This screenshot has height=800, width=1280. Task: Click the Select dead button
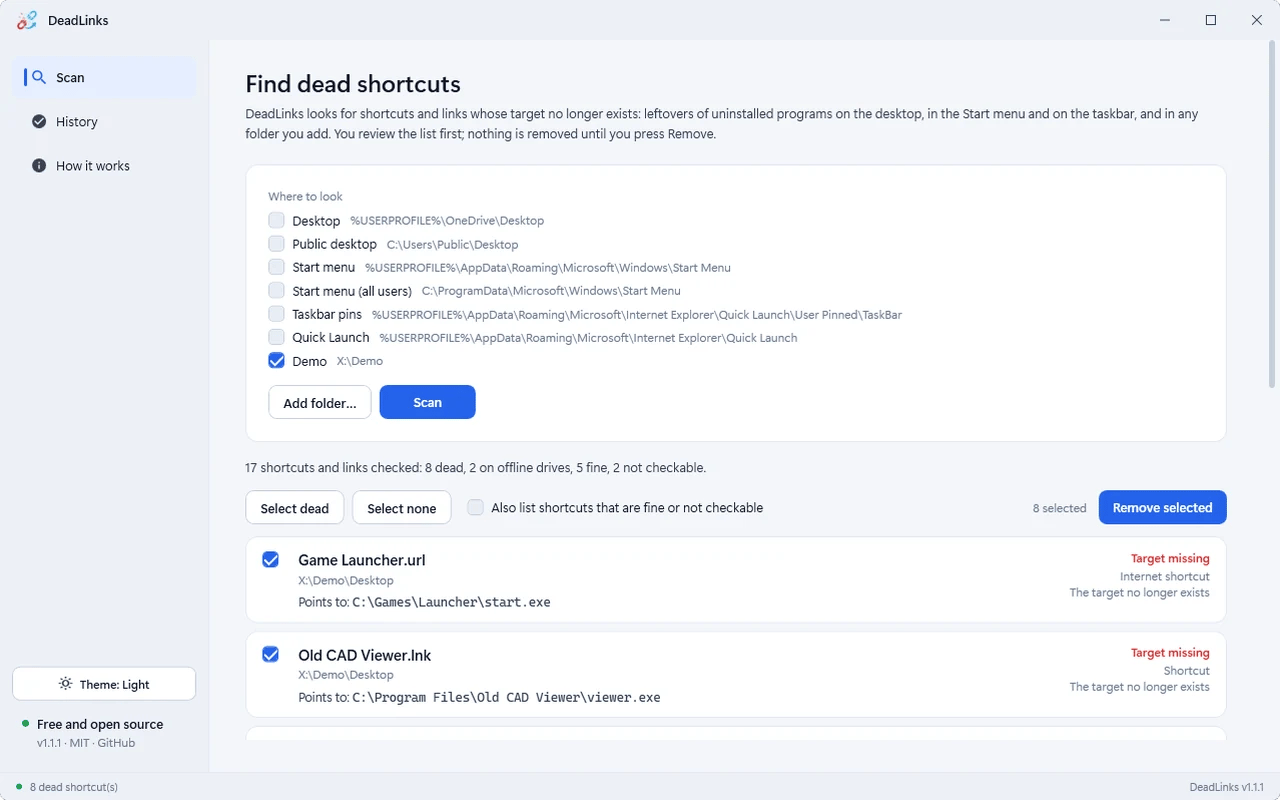[294, 507]
